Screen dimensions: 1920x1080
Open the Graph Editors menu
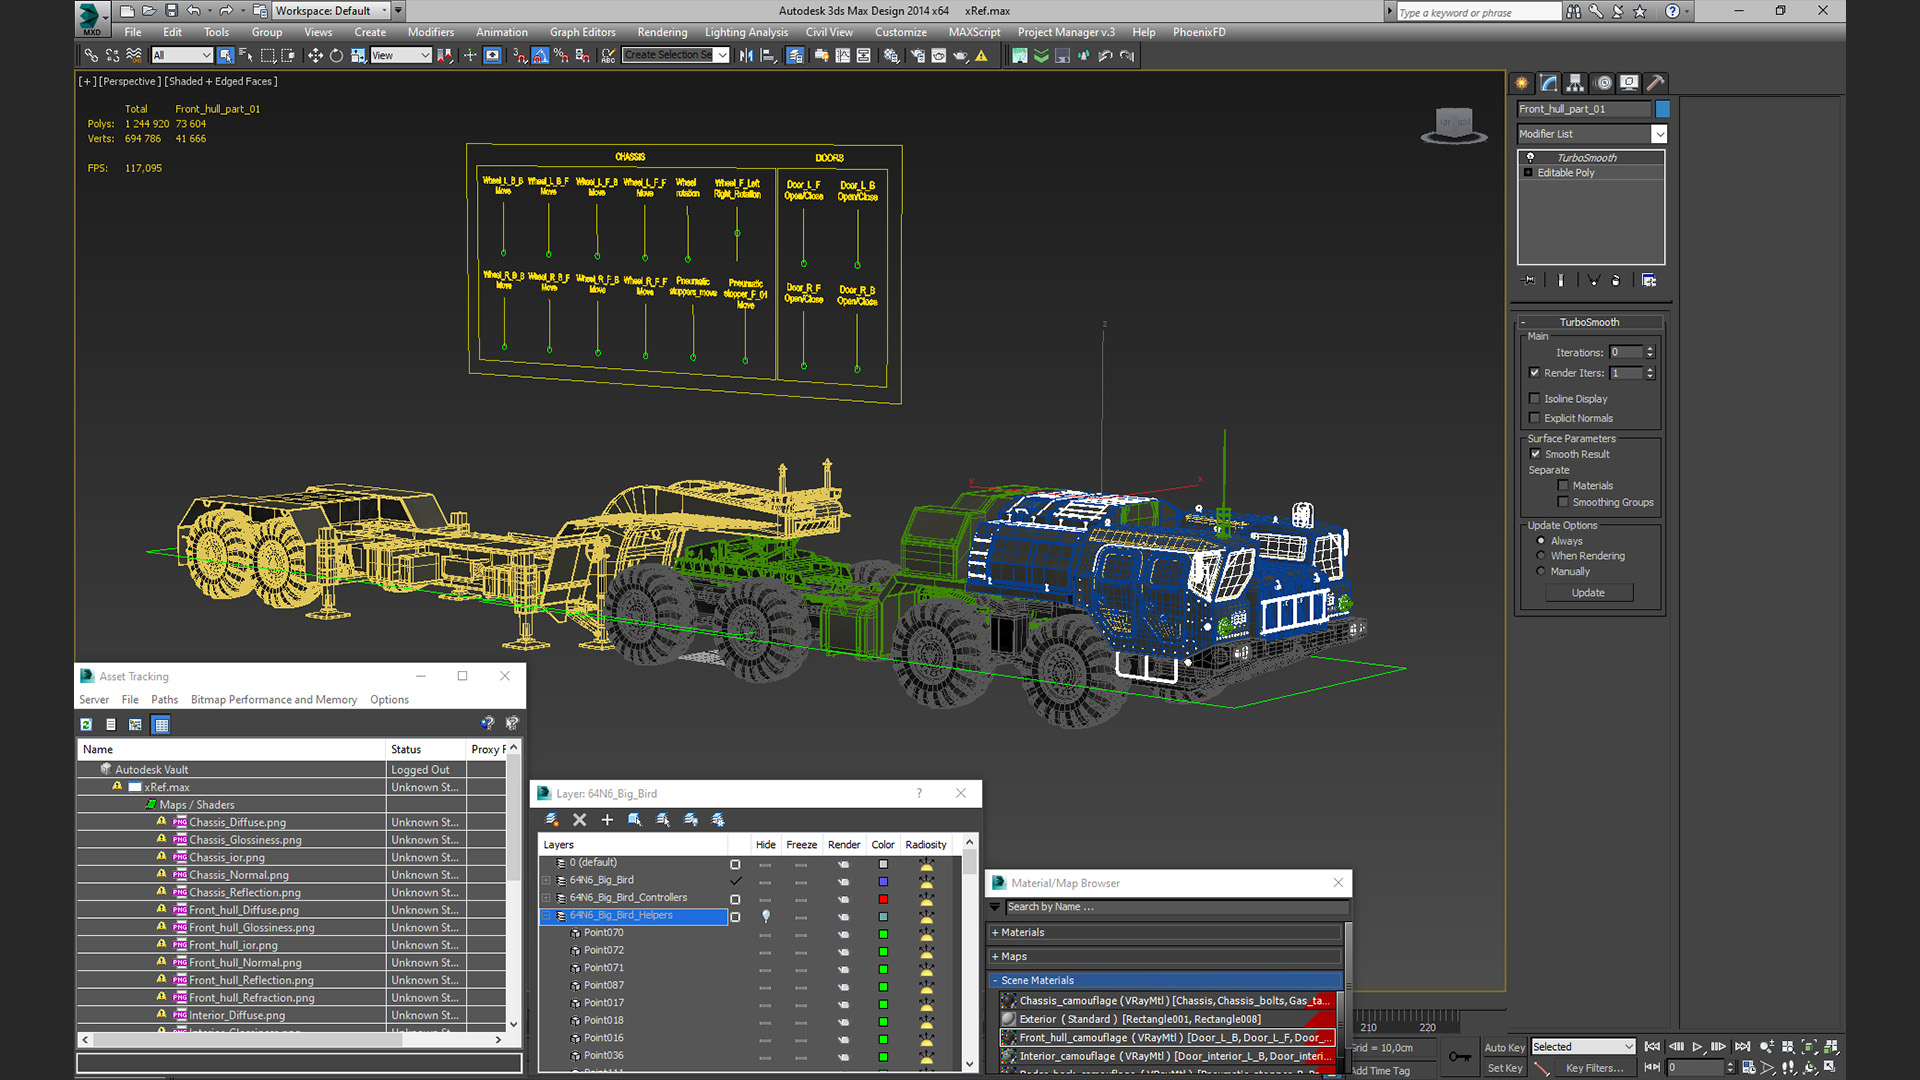coord(582,32)
